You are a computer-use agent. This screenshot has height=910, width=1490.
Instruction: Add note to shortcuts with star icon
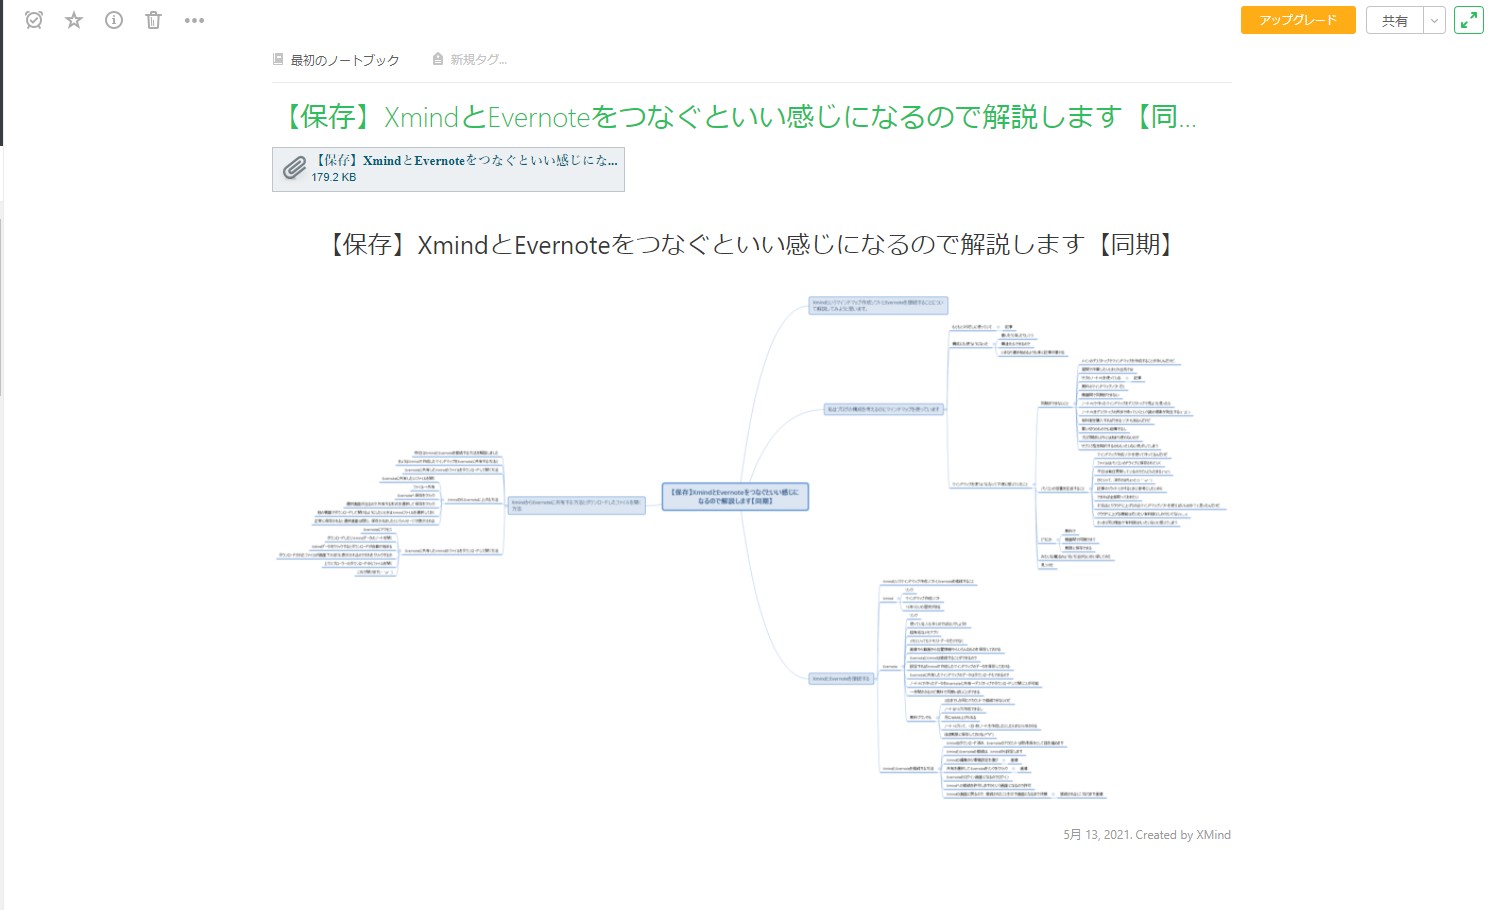click(74, 20)
